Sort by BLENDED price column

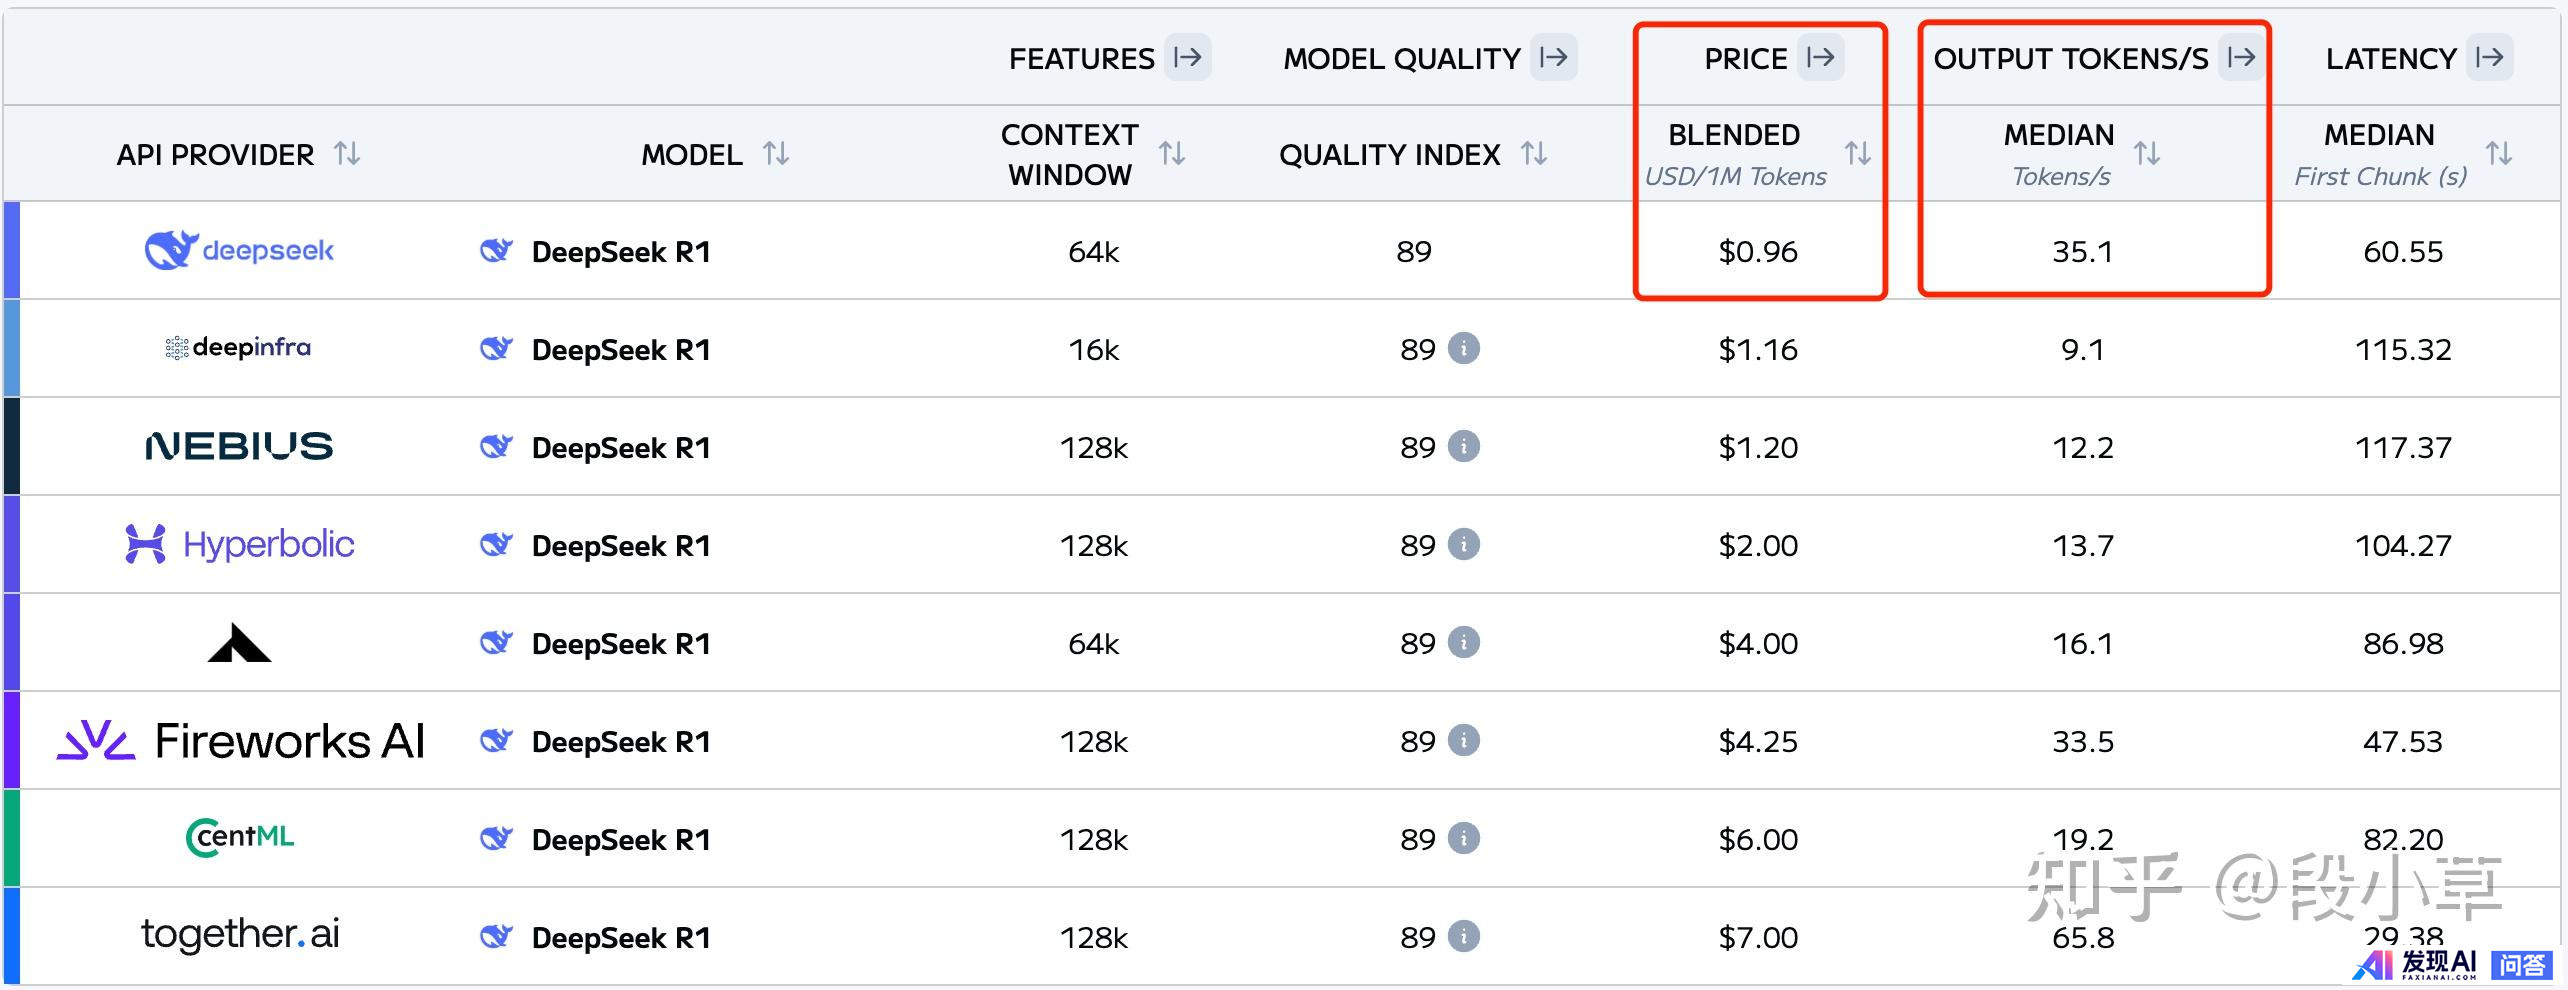[x=1858, y=154]
